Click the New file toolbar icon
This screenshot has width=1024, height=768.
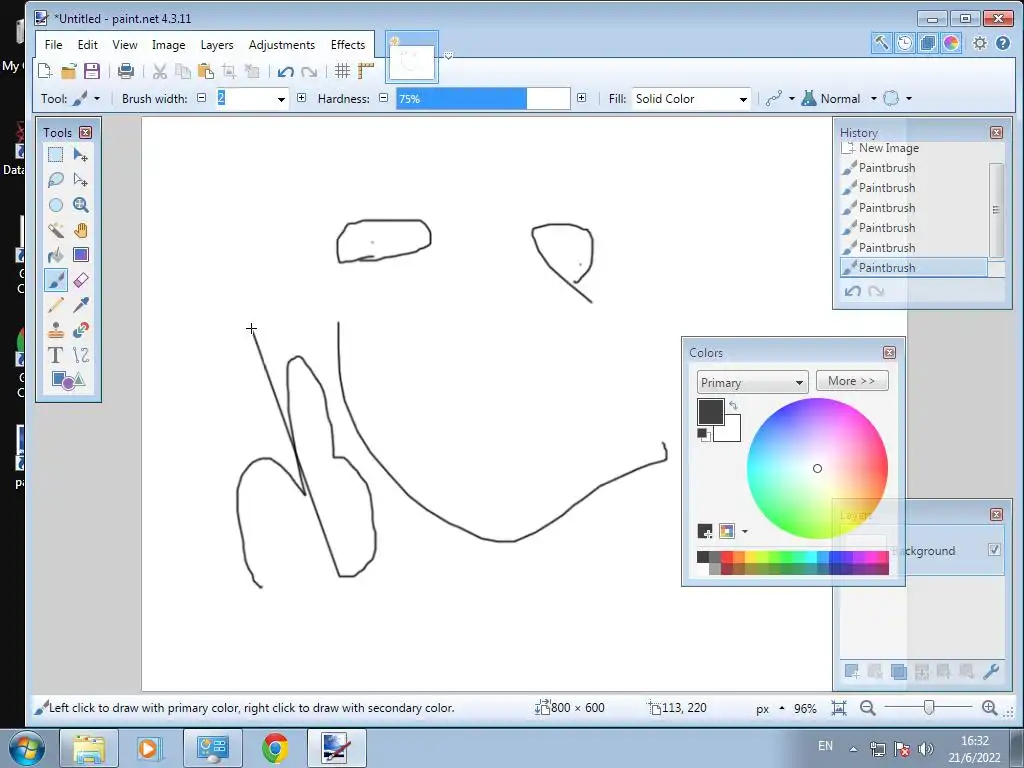click(45, 71)
